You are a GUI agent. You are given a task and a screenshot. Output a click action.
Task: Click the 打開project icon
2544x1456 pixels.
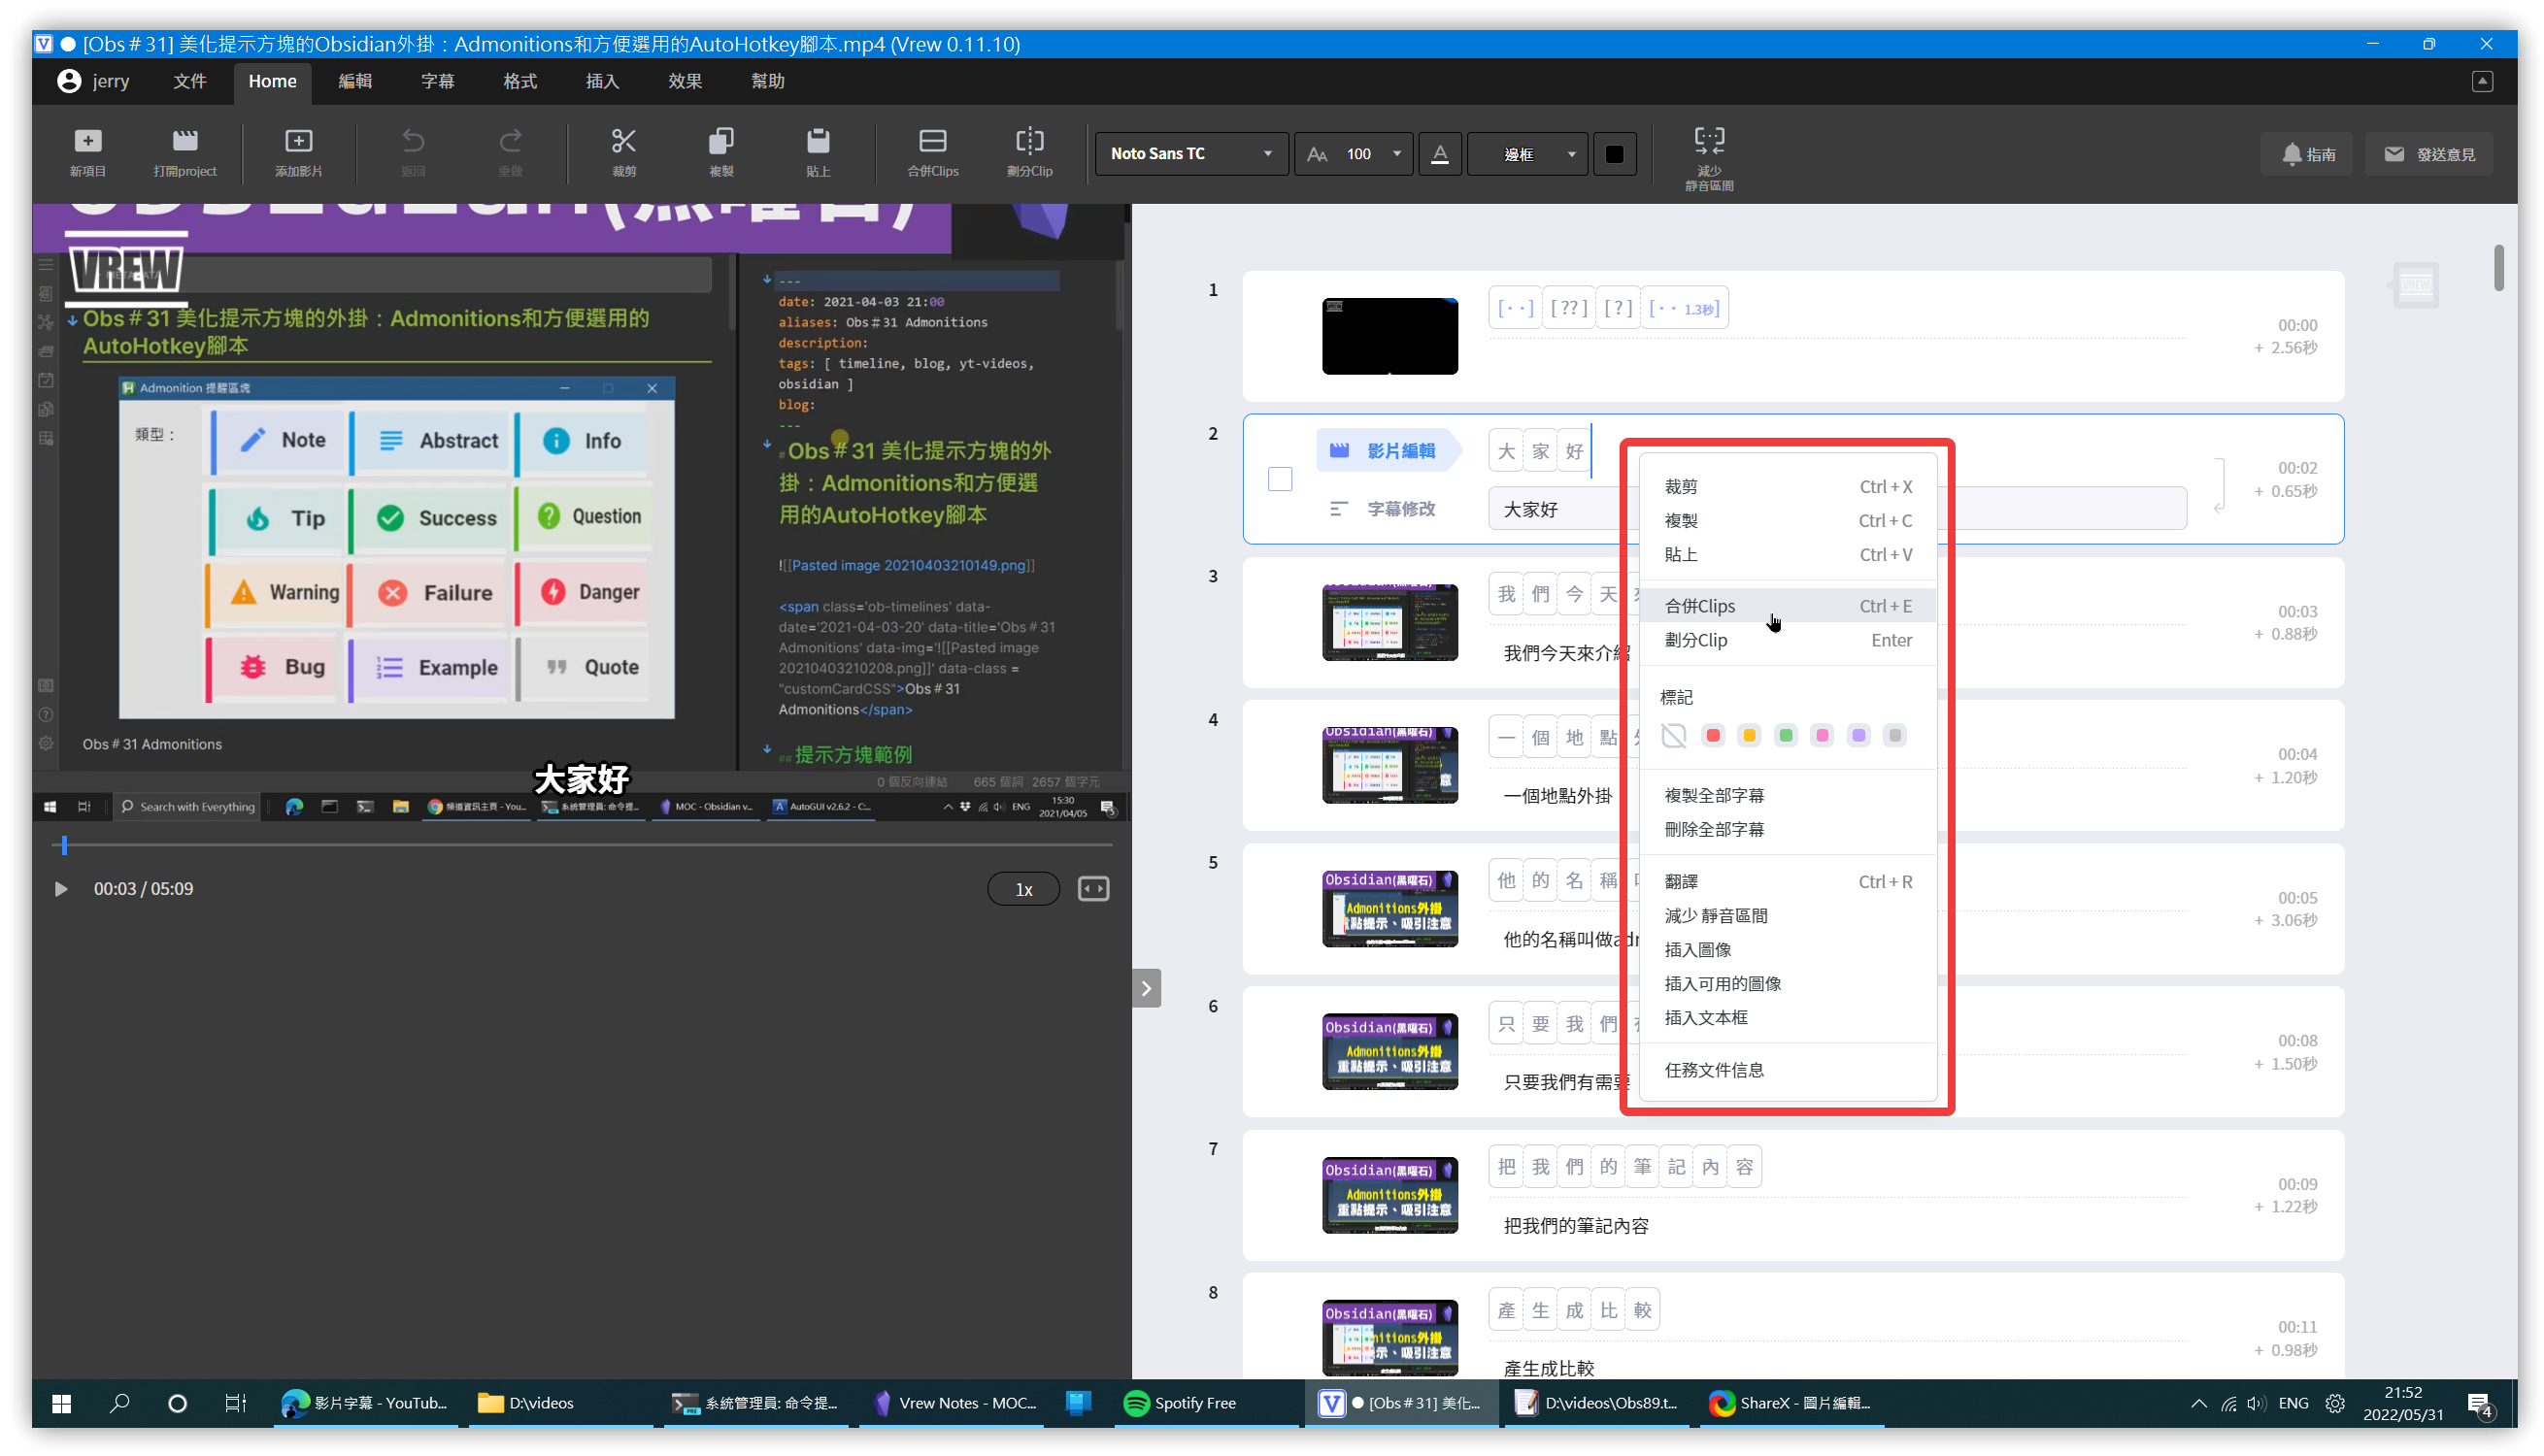[x=185, y=141]
